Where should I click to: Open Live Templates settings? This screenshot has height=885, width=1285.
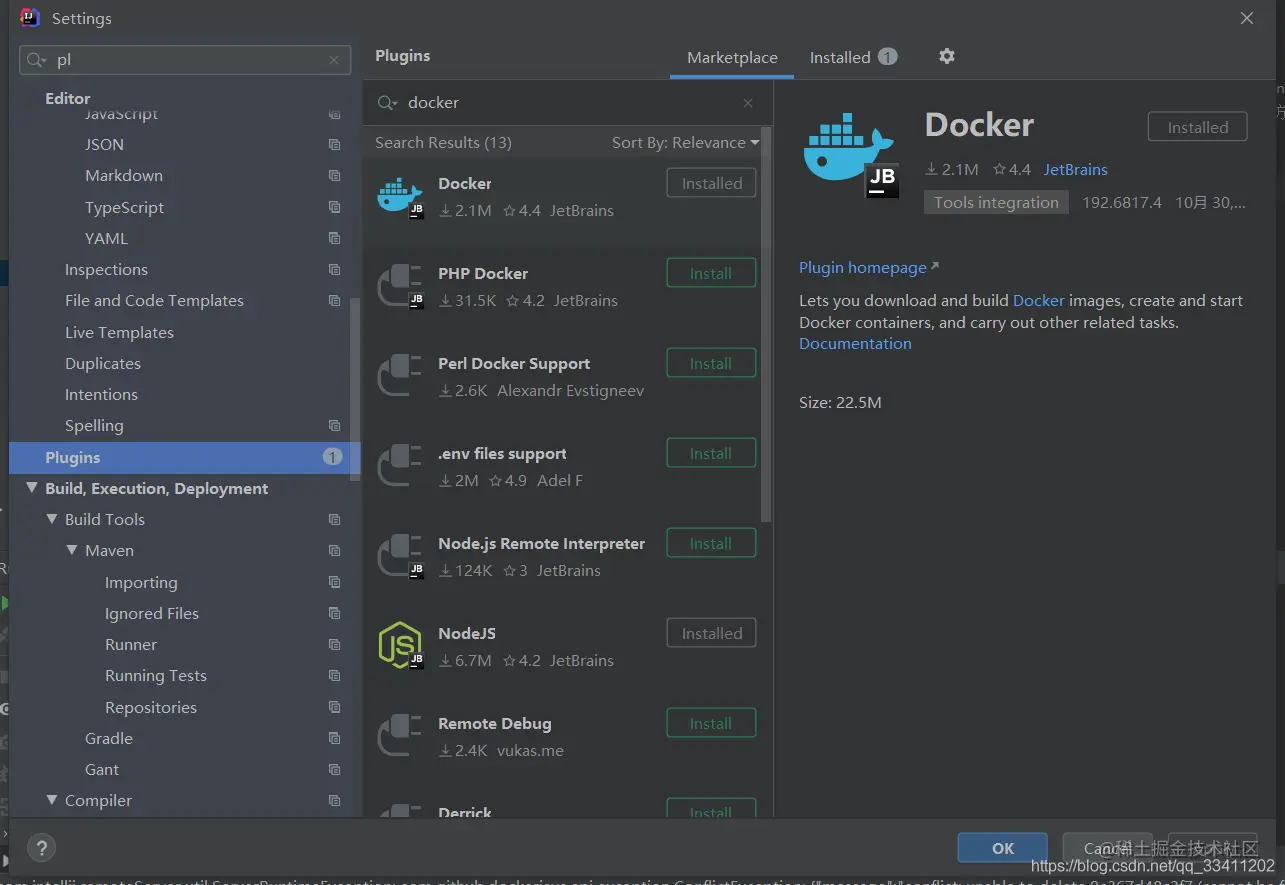click(x=119, y=332)
